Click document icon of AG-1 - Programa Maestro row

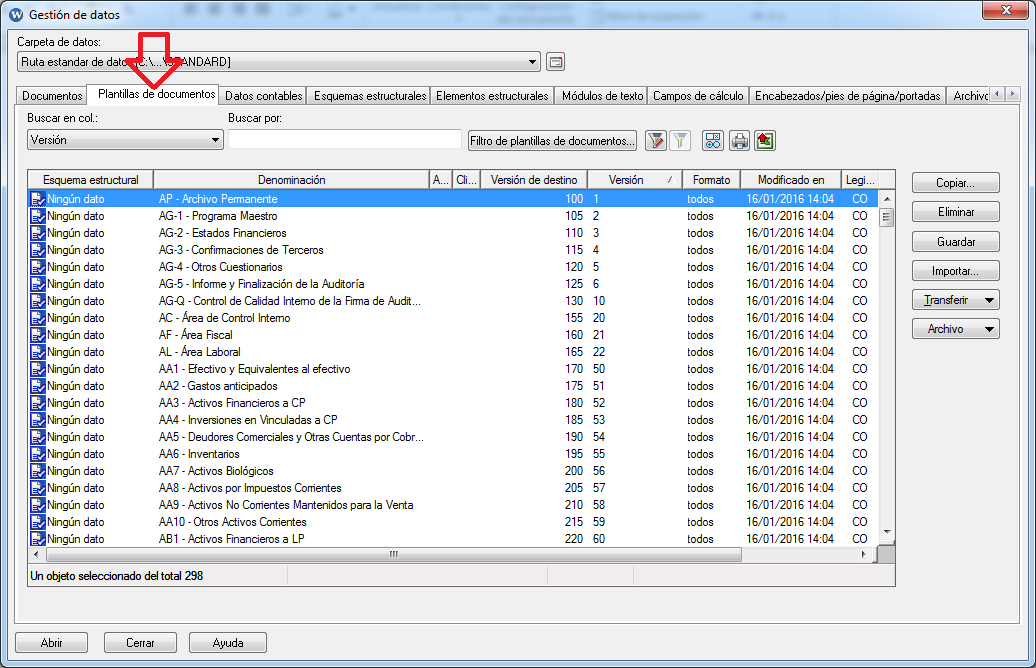(x=38, y=216)
